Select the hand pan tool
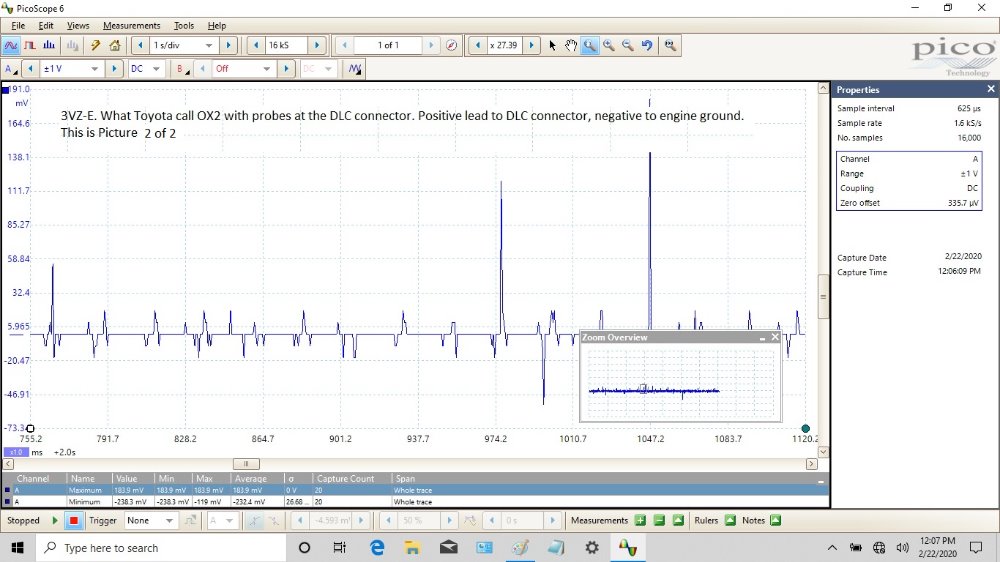This screenshot has height=562, width=1000. click(571, 45)
